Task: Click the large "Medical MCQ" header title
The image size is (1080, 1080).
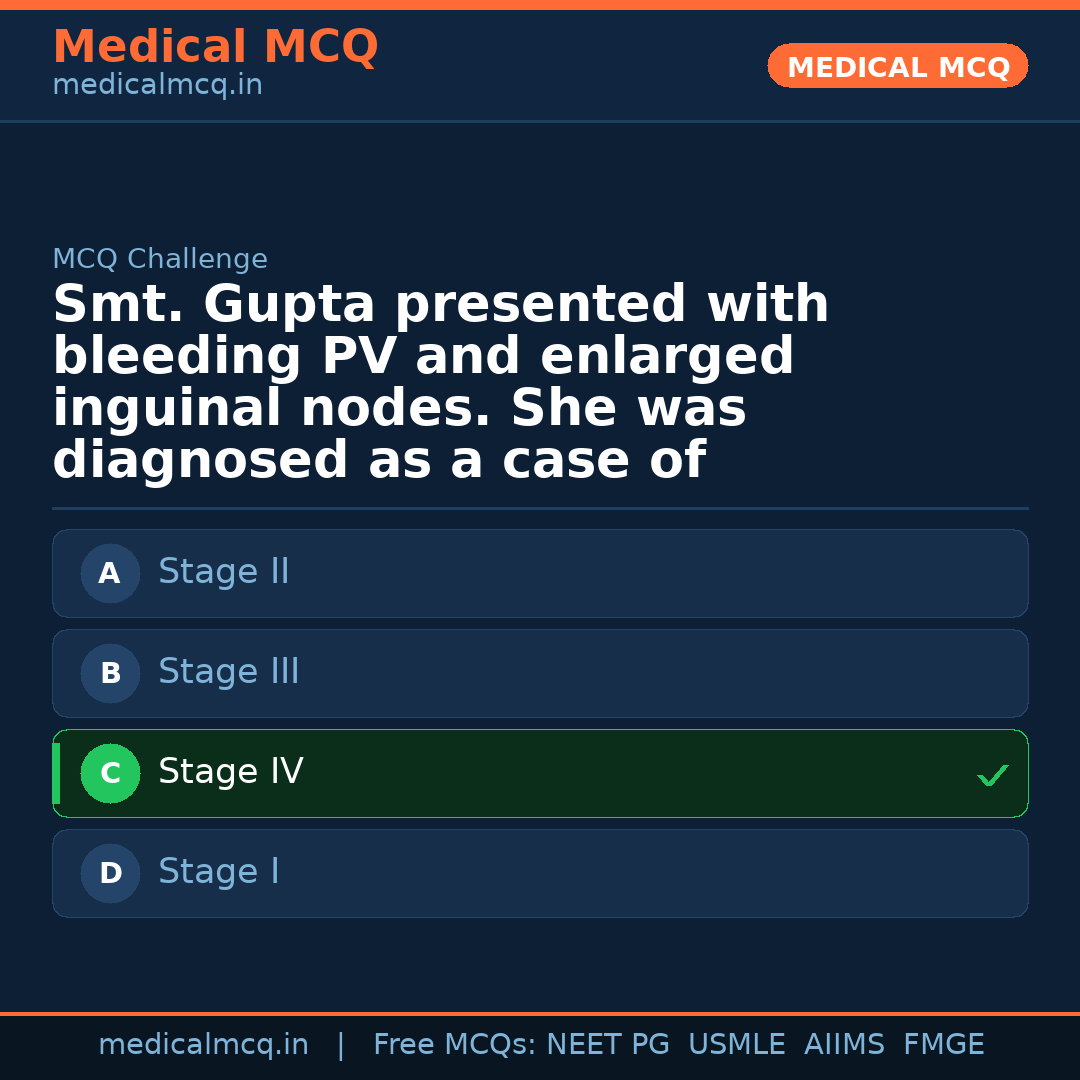Action: pyautogui.click(x=215, y=47)
